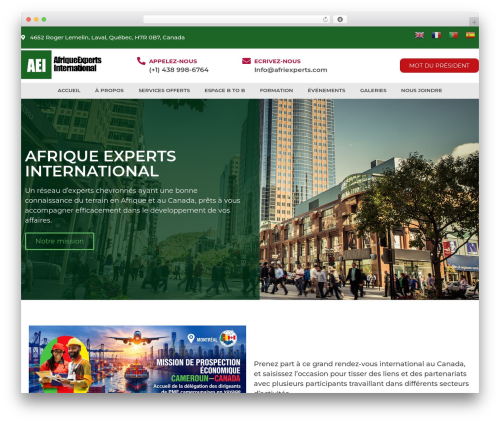Image resolution: width=500 pixels, height=423 pixels.
Task: Open the Accueil menu item
Action: (69, 90)
